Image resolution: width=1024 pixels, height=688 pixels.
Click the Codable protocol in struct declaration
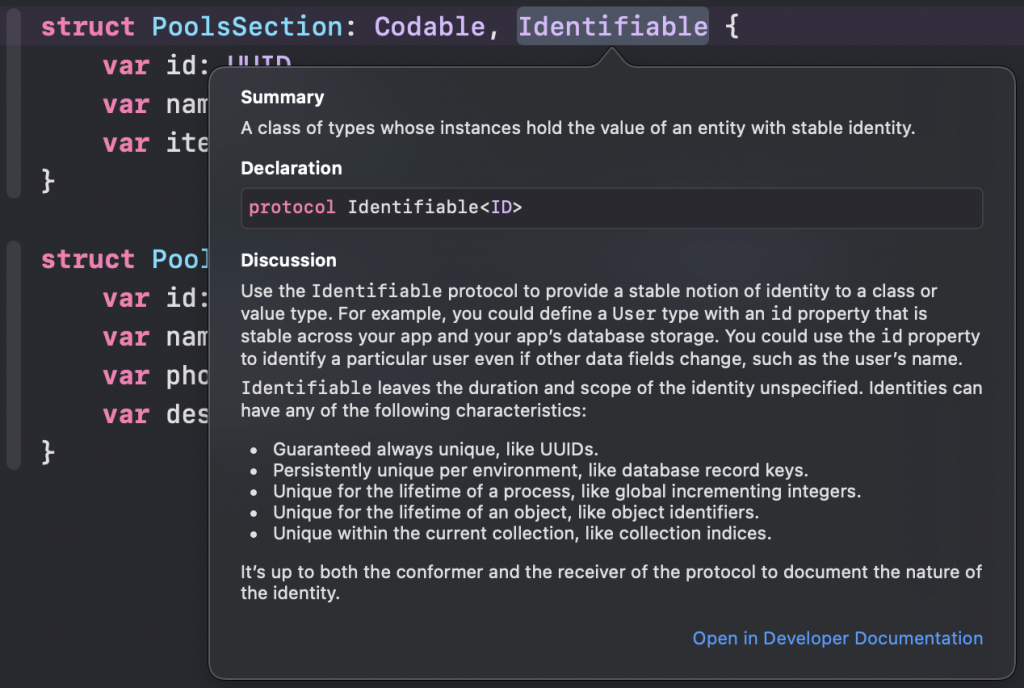click(429, 27)
